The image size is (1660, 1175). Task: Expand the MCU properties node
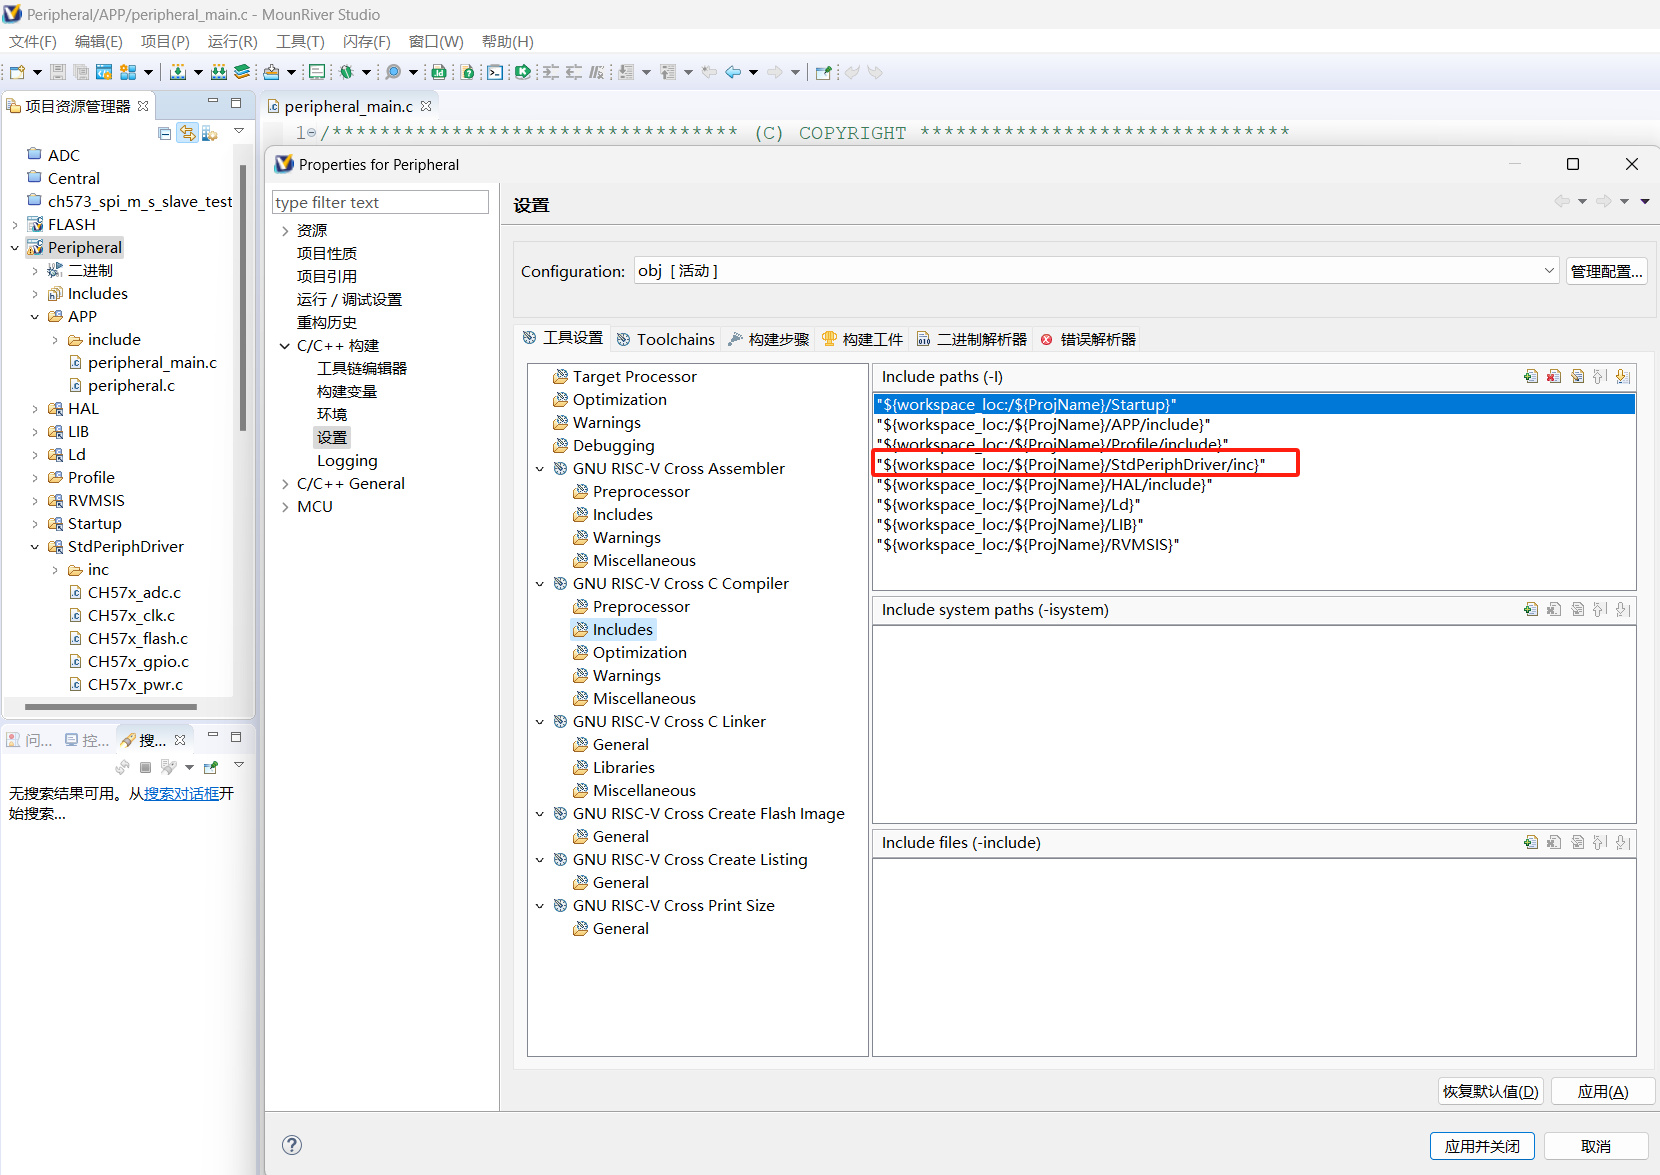pyautogui.click(x=285, y=507)
